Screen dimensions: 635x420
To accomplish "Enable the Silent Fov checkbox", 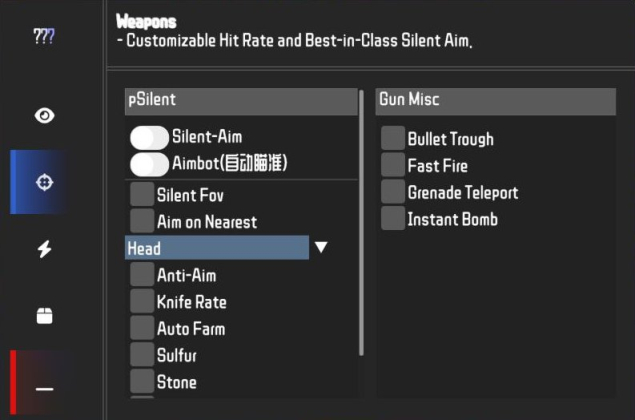I will tap(142, 195).
